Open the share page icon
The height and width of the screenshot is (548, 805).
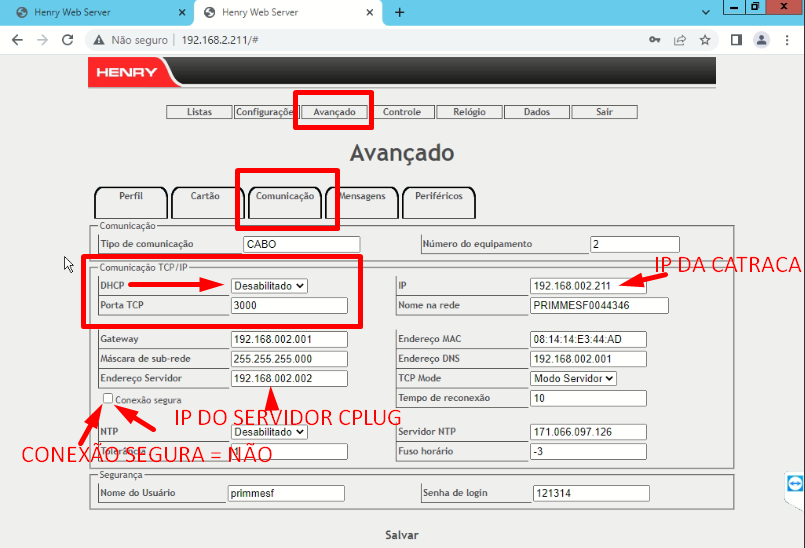pos(680,40)
